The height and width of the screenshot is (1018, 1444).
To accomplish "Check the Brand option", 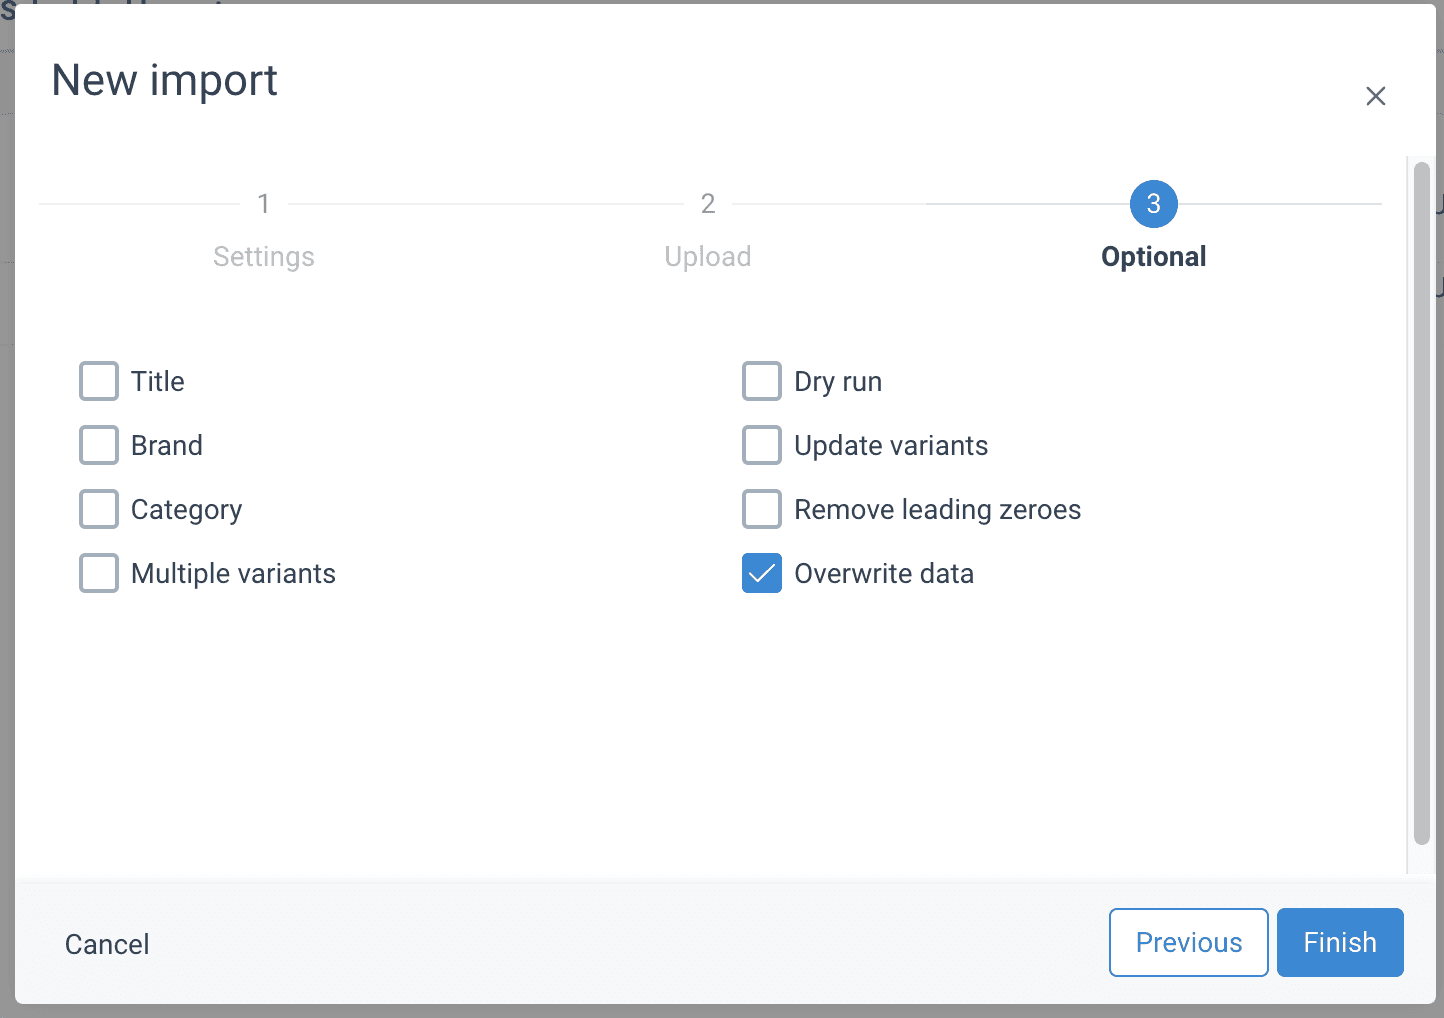I will click(x=99, y=445).
